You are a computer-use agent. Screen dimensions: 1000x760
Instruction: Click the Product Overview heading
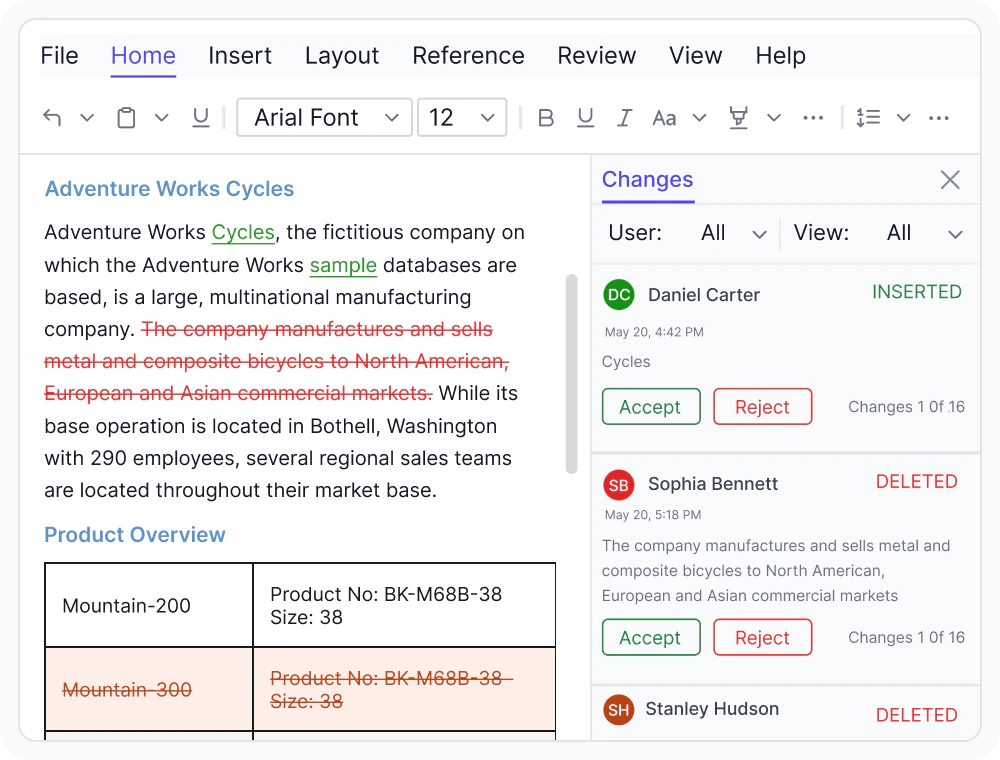coord(135,534)
